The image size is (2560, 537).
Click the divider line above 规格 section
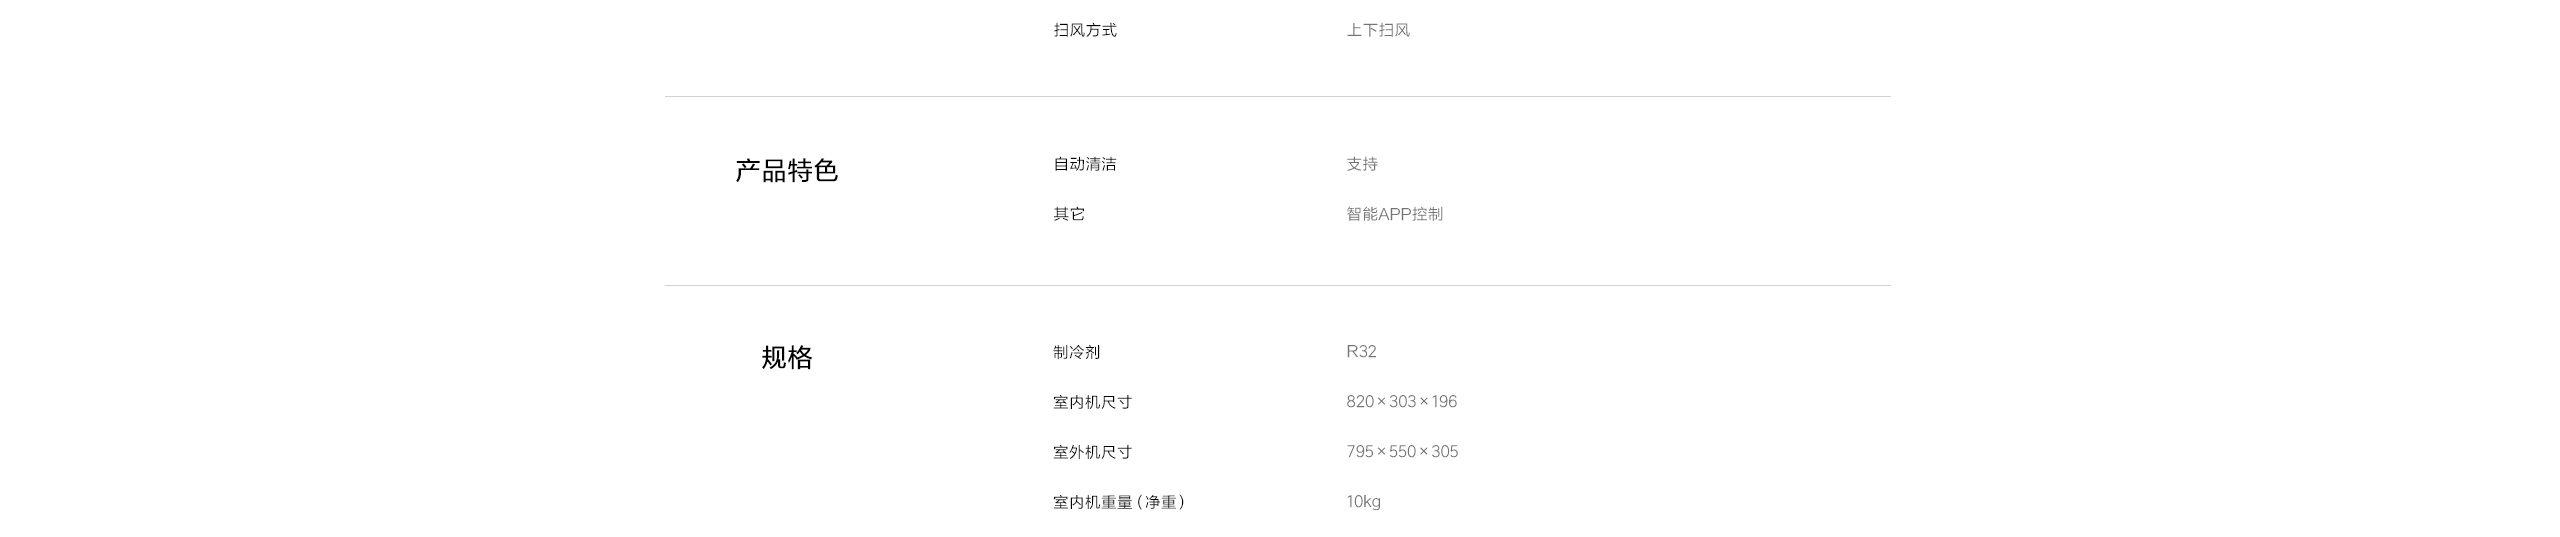pyautogui.click(x=1277, y=286)
